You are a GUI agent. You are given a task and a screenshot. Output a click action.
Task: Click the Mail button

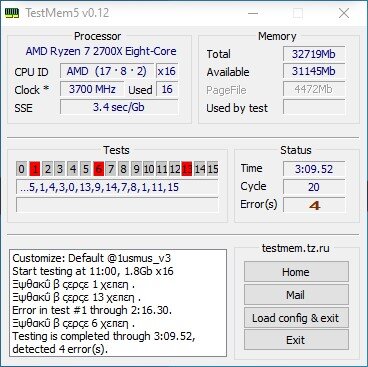(x=296, y=295)
